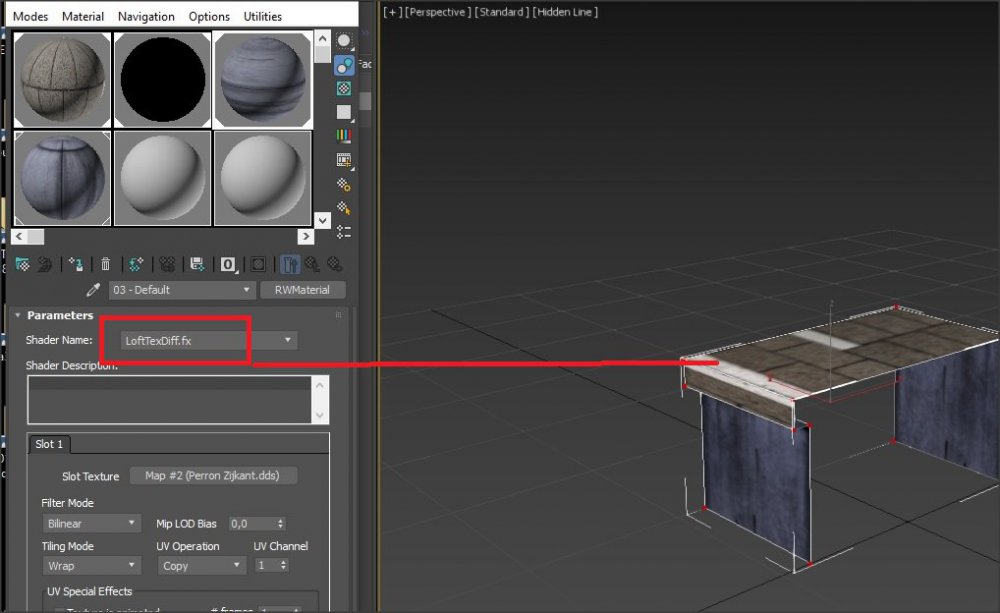Image resolution: width=1000 pixels, height=613 pixels.
Task: Click the Video Color Check icon
Action: 344,136
